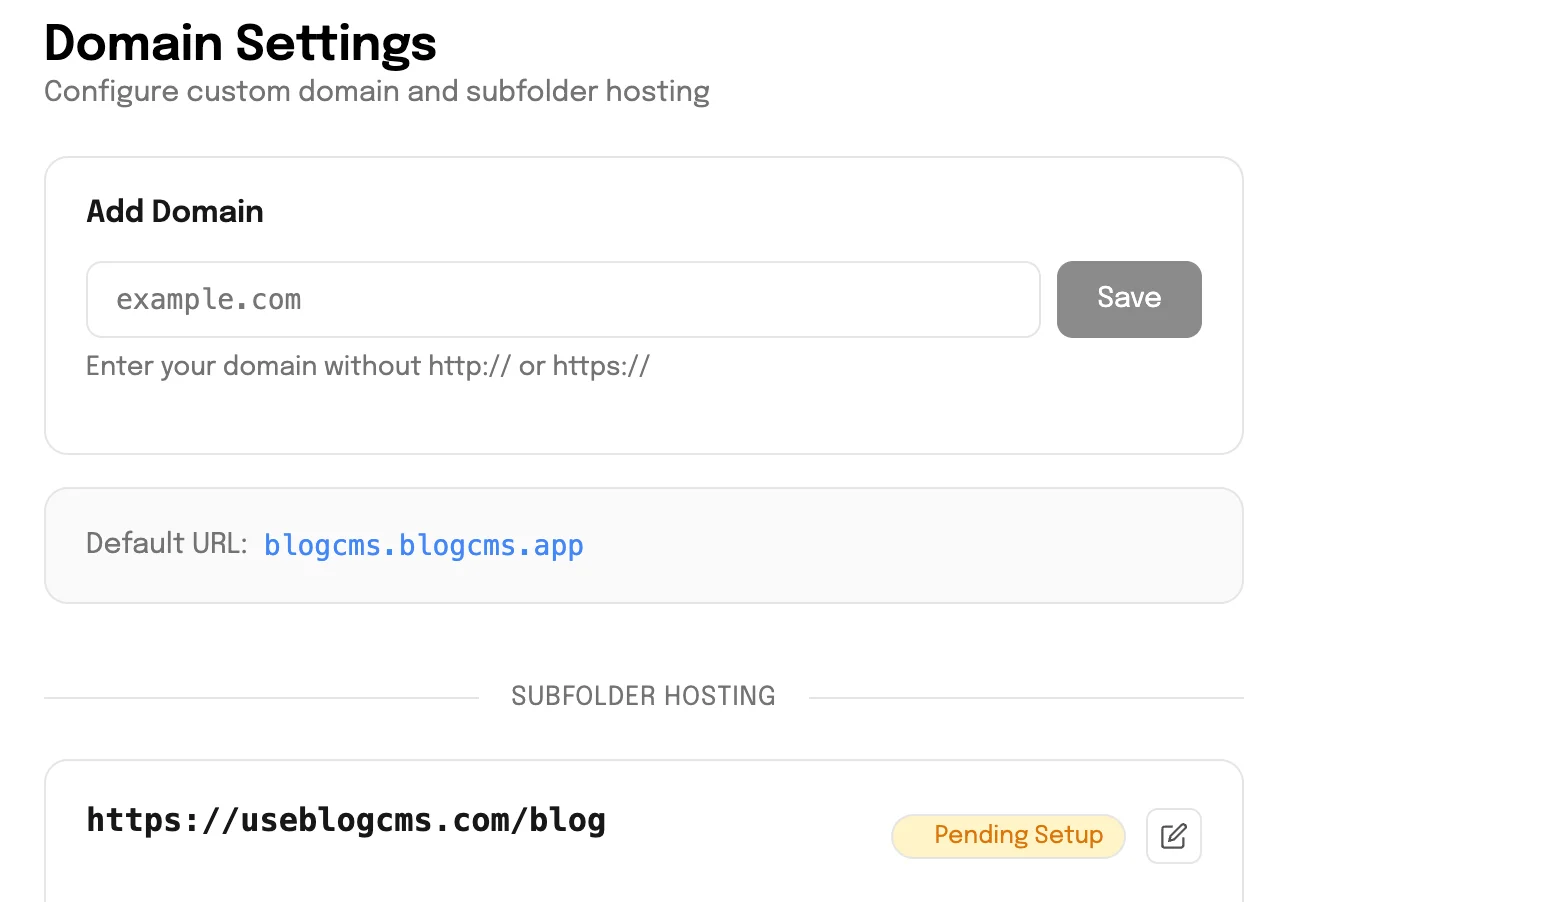Click the 'Configure custom domain' subtitle text
The image size is (1566, 902).
click(376, 92)
